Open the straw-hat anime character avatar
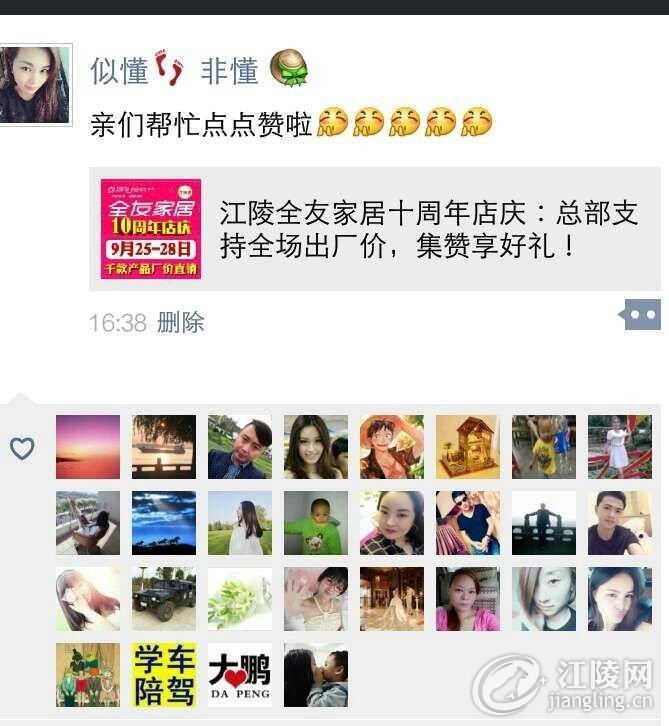This screenshot has width=669, height=726. (x=392, y=447)
